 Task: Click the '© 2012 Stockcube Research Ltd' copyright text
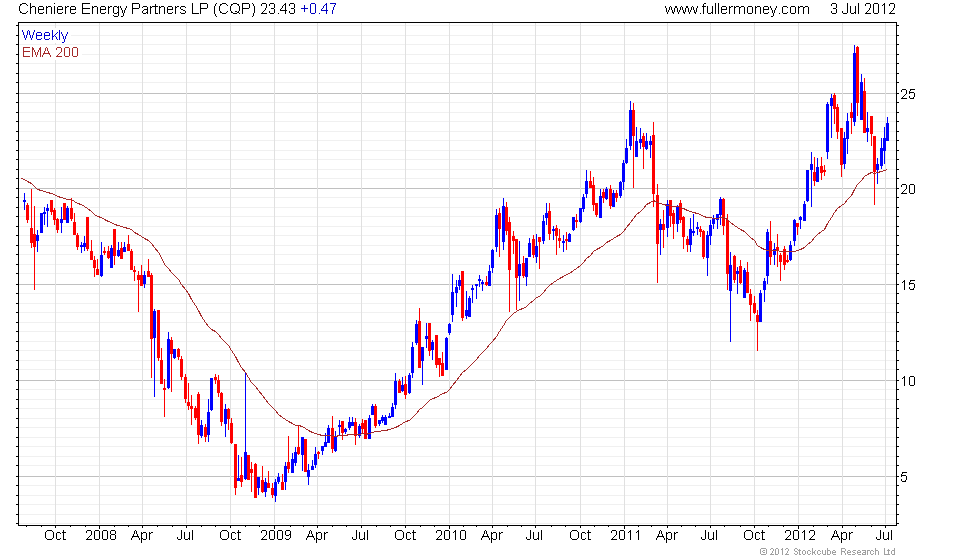(x=828, y=552)
